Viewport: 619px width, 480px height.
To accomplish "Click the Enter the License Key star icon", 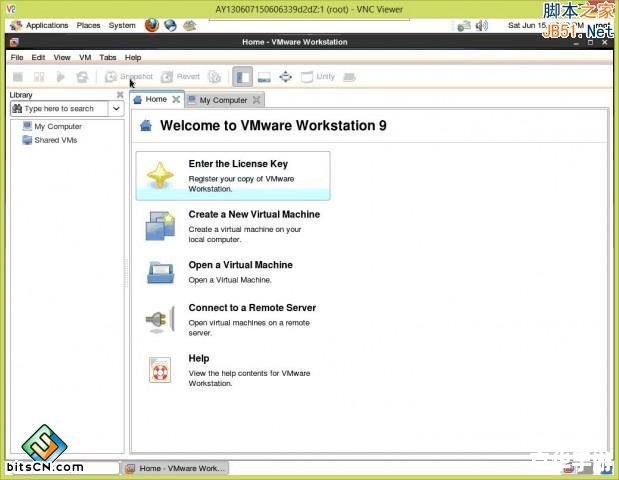I will click(160, 176).
